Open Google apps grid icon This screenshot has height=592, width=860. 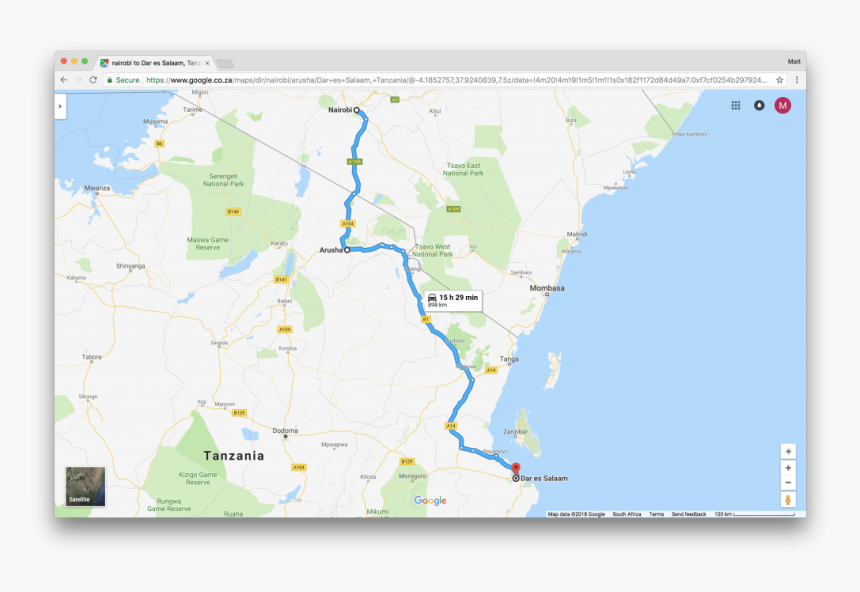point(736,105)
